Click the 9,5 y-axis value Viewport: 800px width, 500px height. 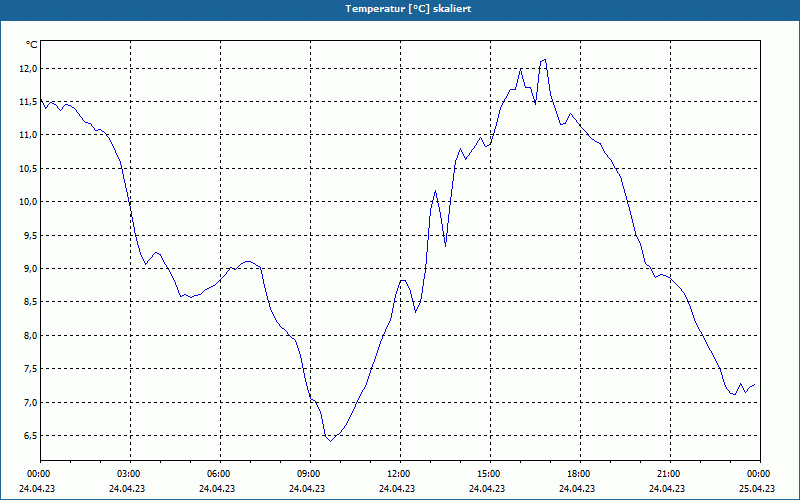click(x=30, y=235)
